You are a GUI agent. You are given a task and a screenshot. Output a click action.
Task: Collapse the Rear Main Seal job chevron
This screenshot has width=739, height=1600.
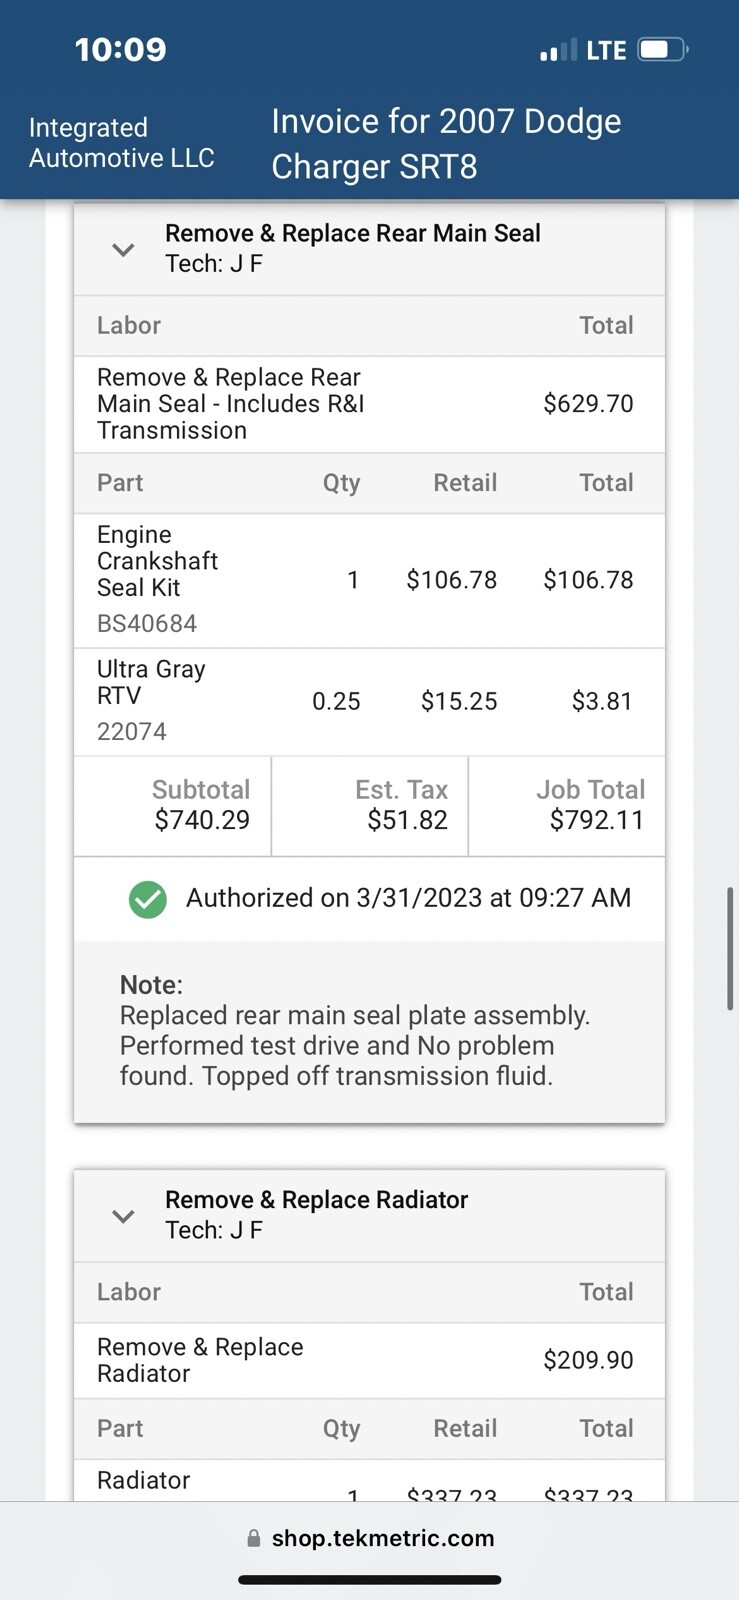pos(123,250)
